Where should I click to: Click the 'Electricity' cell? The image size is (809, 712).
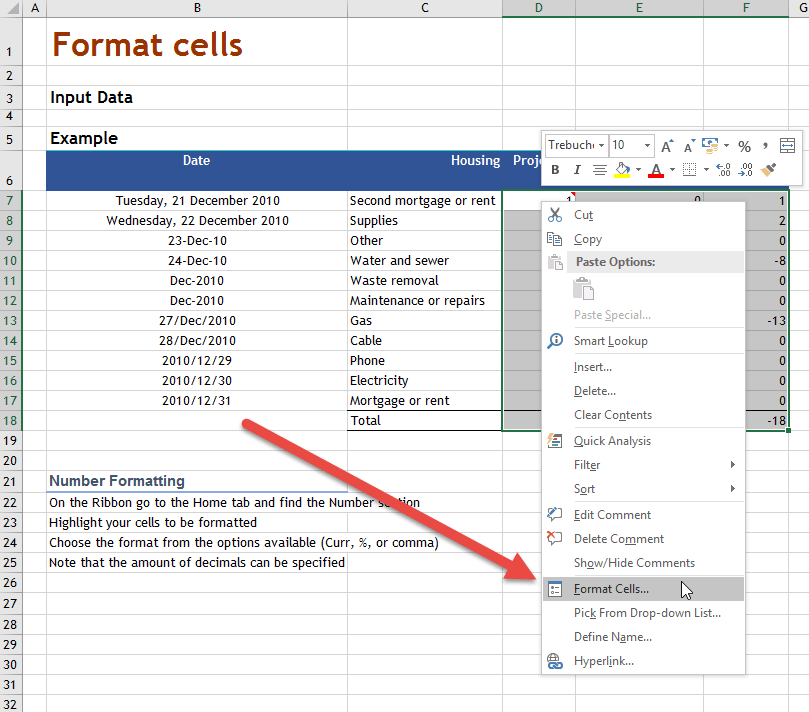coord(425,381)
